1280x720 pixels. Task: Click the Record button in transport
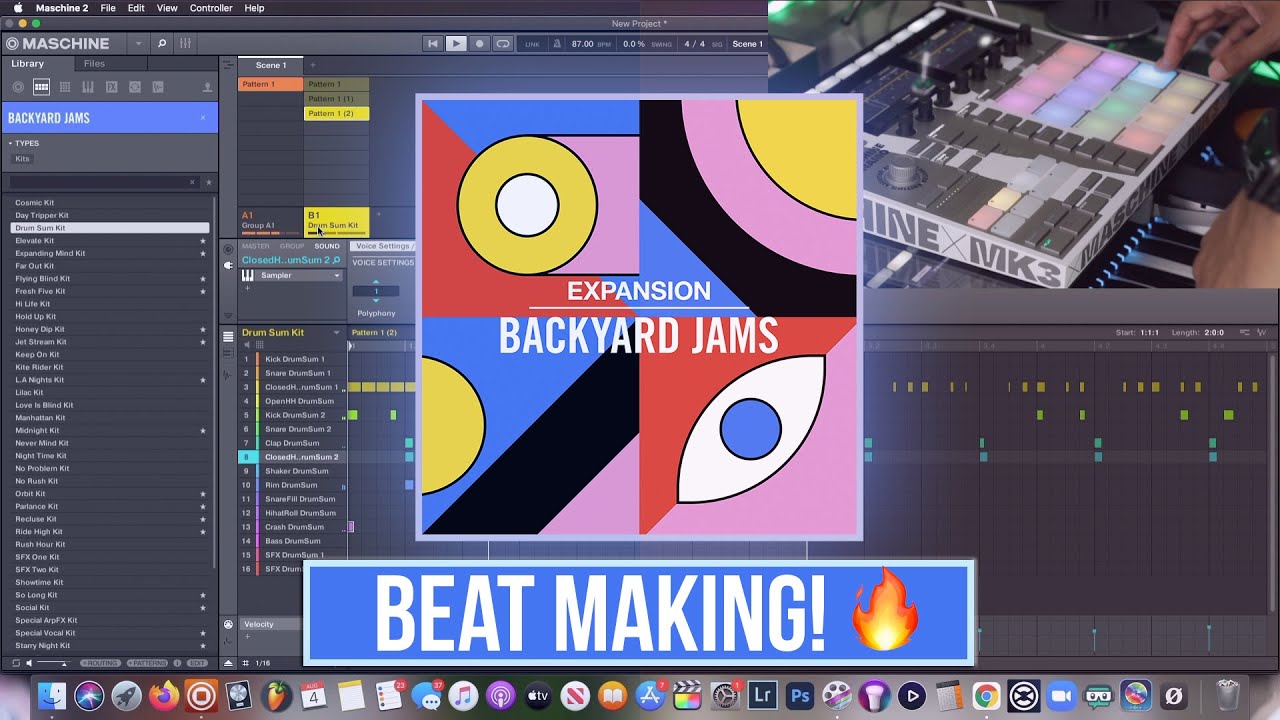(479, 44)
